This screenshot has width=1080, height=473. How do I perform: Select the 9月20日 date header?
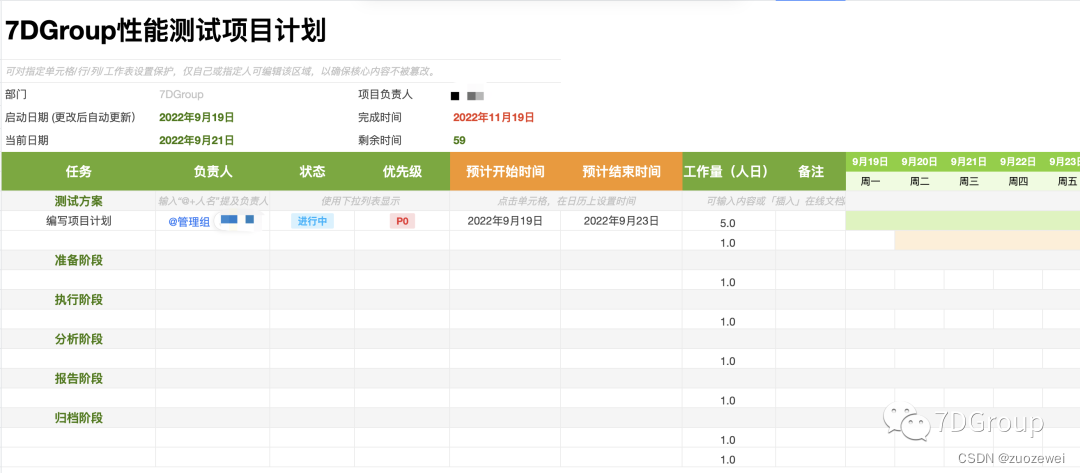click(920, 162)
